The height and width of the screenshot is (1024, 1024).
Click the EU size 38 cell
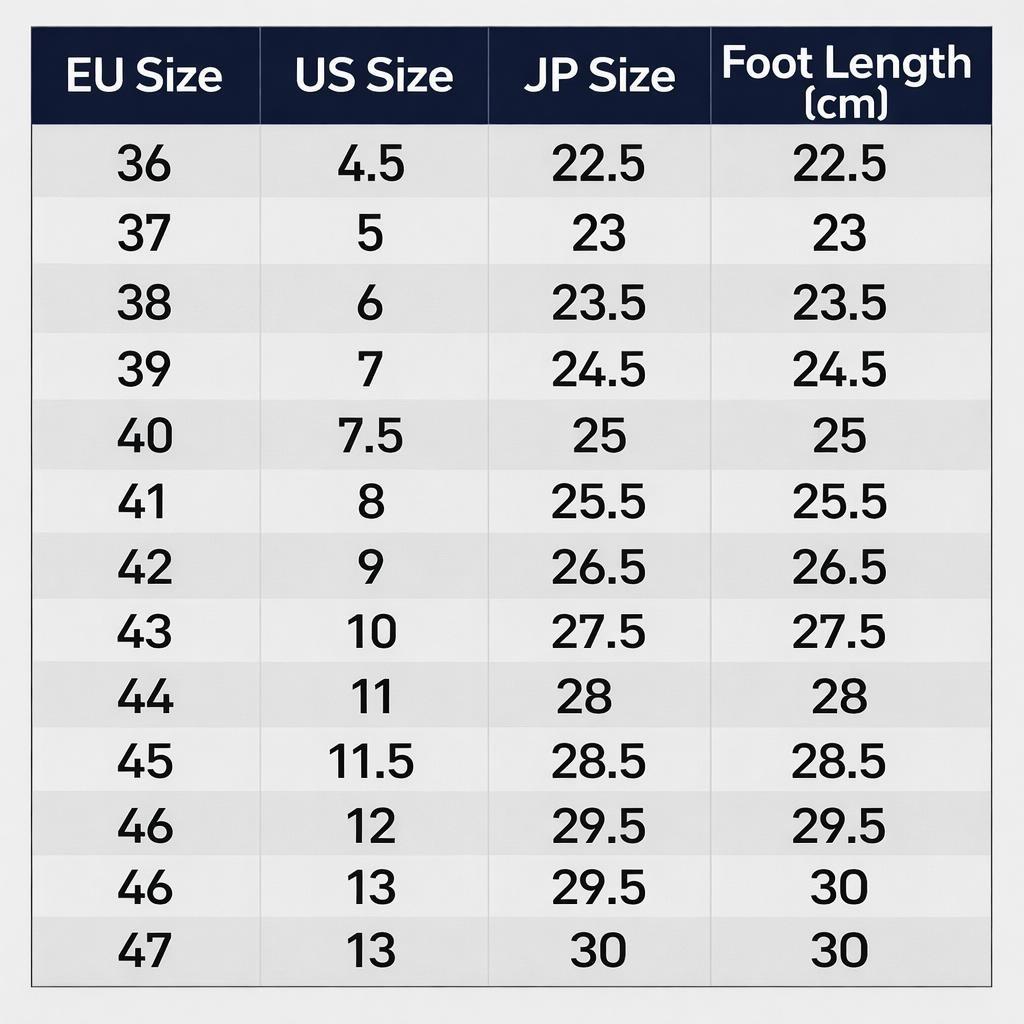(144, 302)
